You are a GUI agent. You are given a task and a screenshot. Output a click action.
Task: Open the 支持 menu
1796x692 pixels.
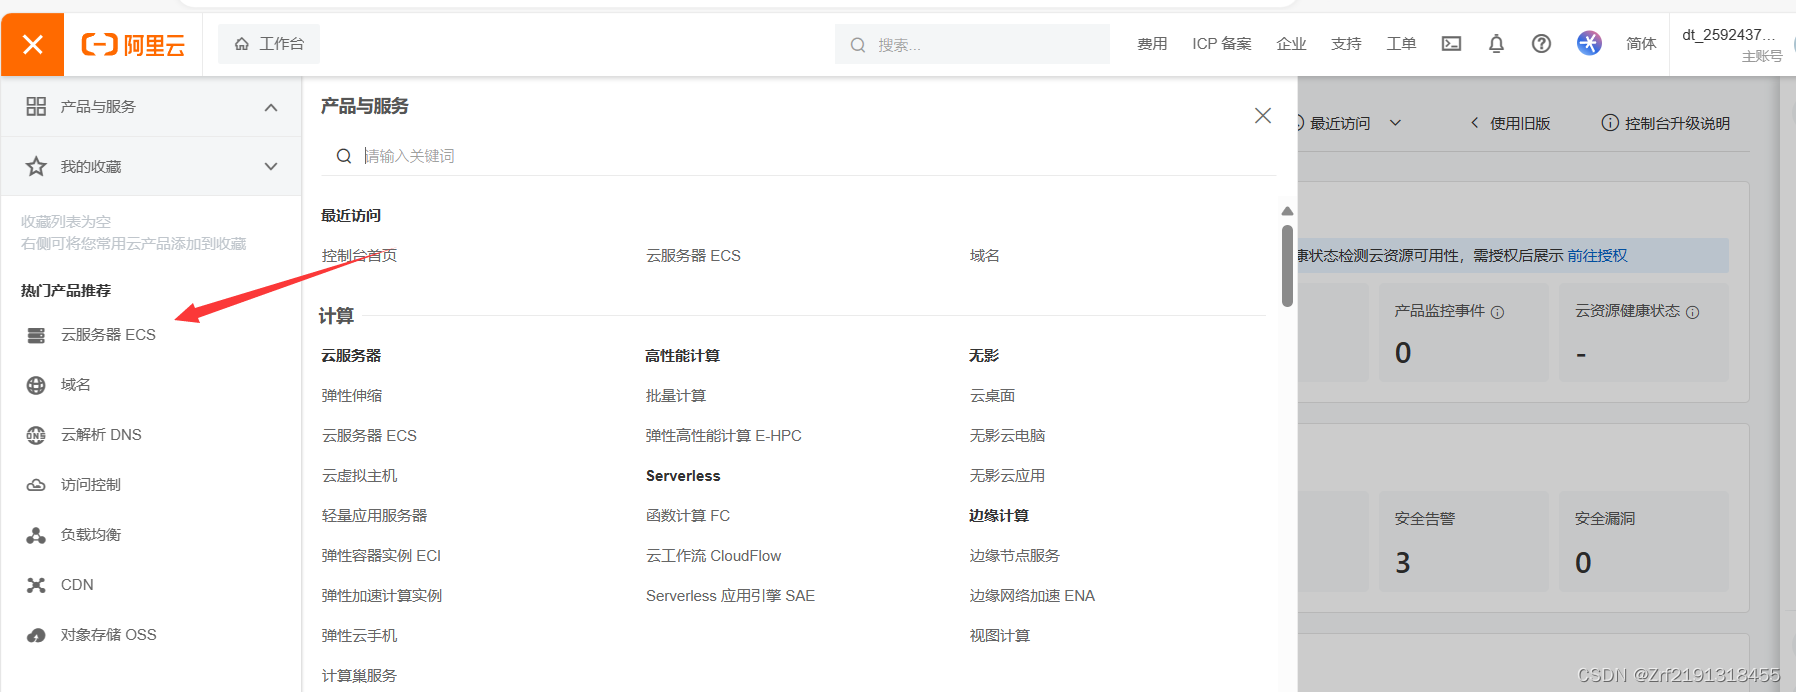(1346, 44)
